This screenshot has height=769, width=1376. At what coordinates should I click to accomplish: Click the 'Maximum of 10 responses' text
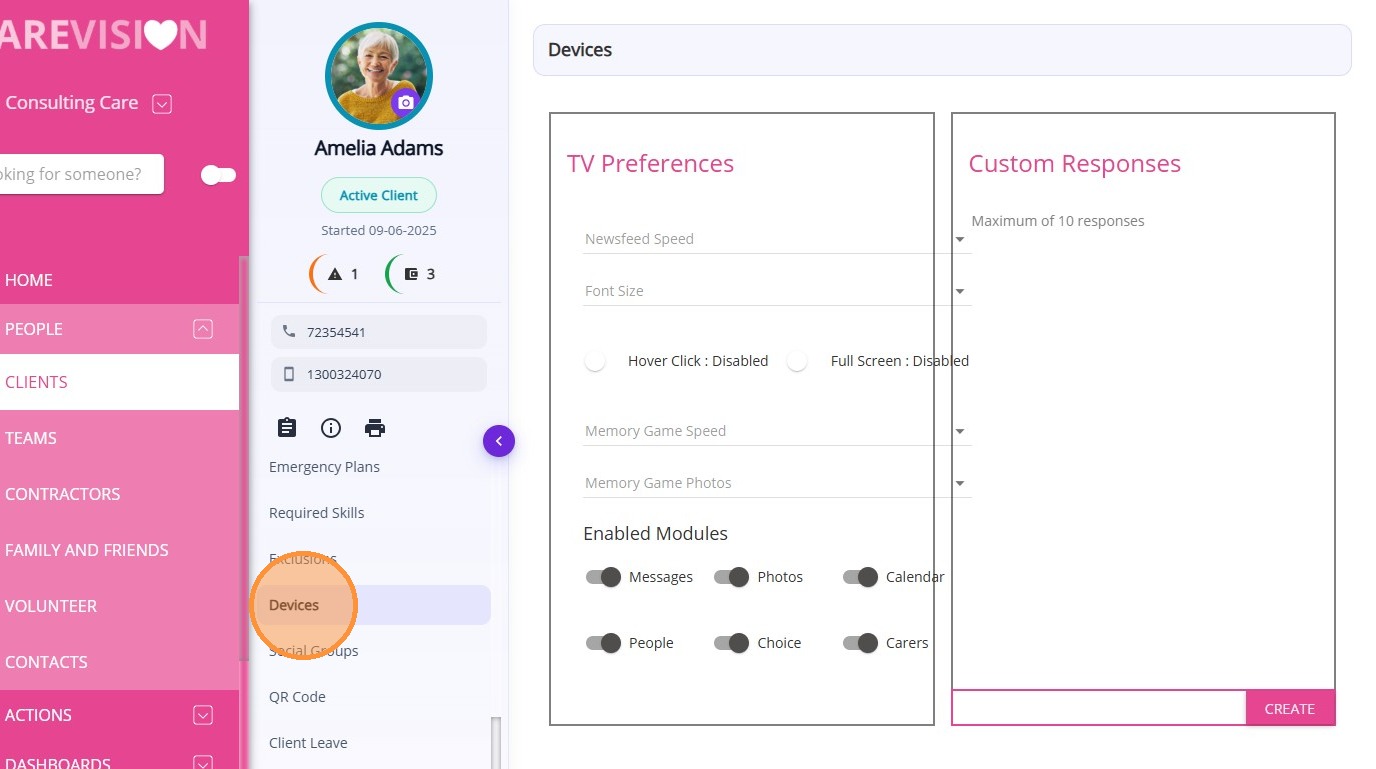coord(1058,221)
